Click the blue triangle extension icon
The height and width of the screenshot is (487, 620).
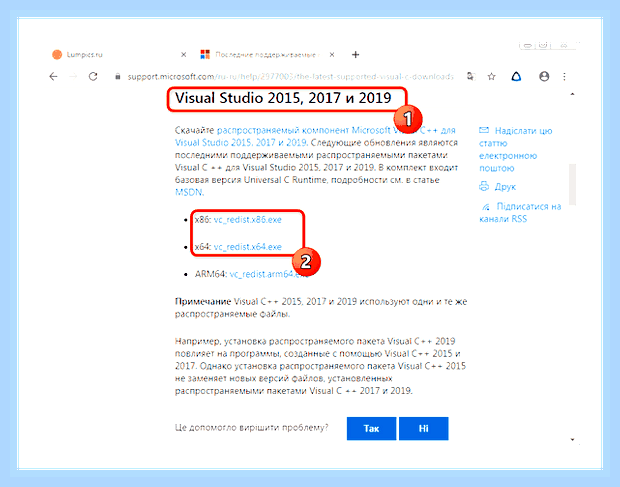[x=516, y=76]
